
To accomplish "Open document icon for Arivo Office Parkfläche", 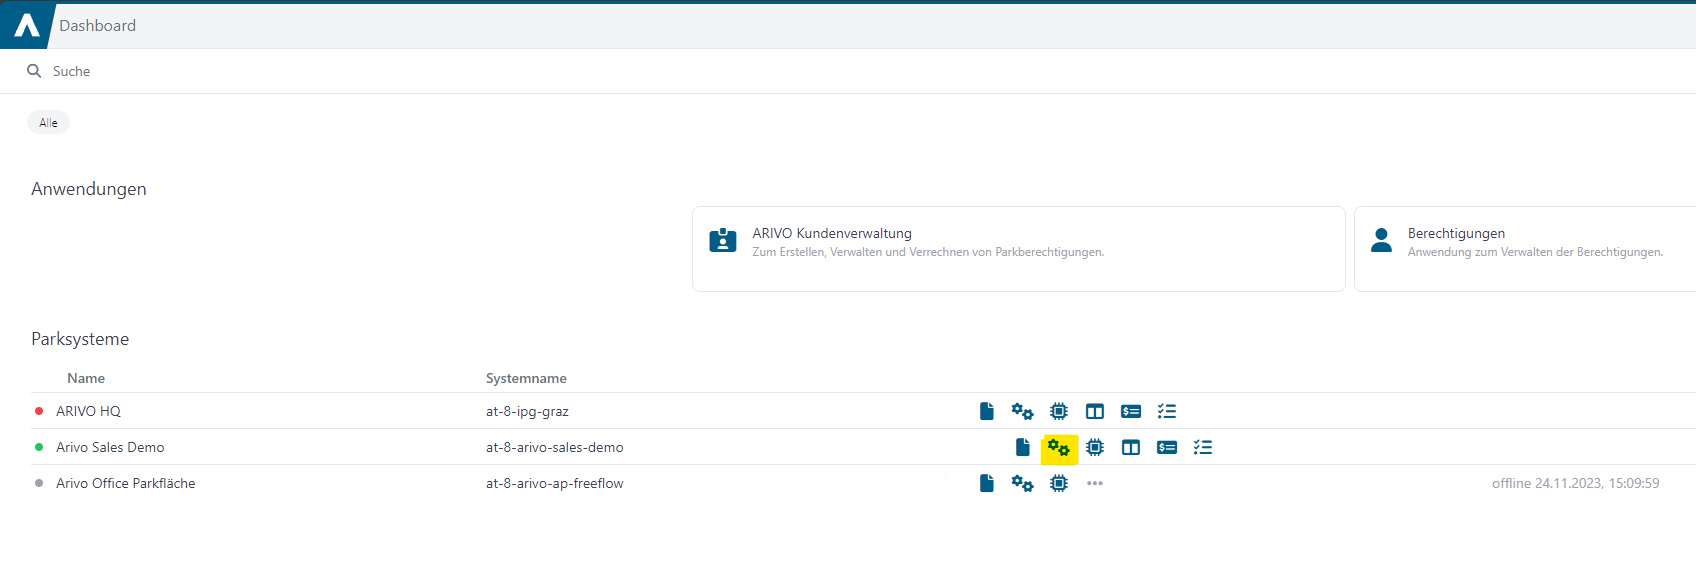I will [987, 483].
